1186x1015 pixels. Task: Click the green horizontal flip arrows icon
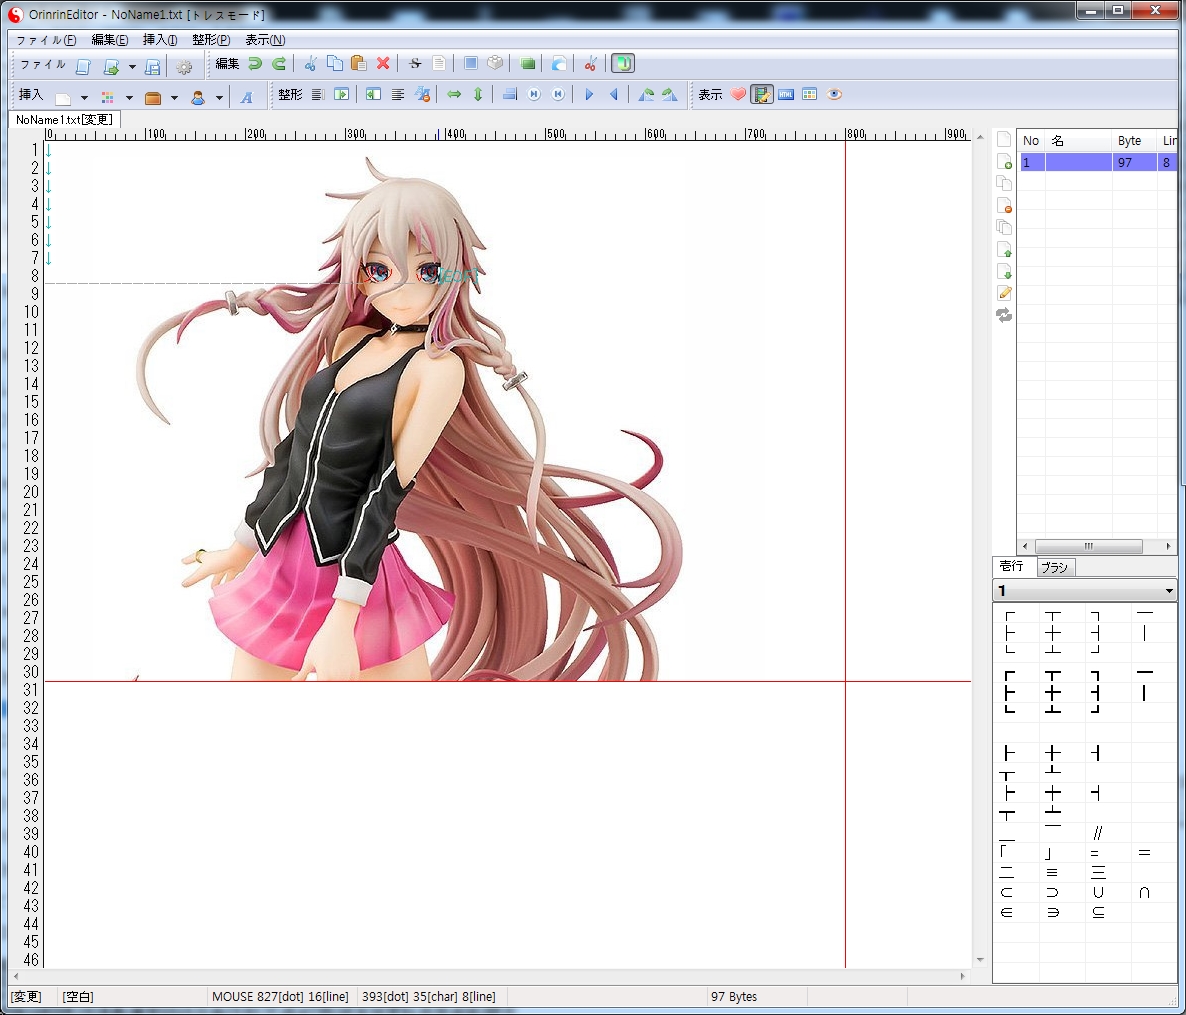click(x=454, y=95)
